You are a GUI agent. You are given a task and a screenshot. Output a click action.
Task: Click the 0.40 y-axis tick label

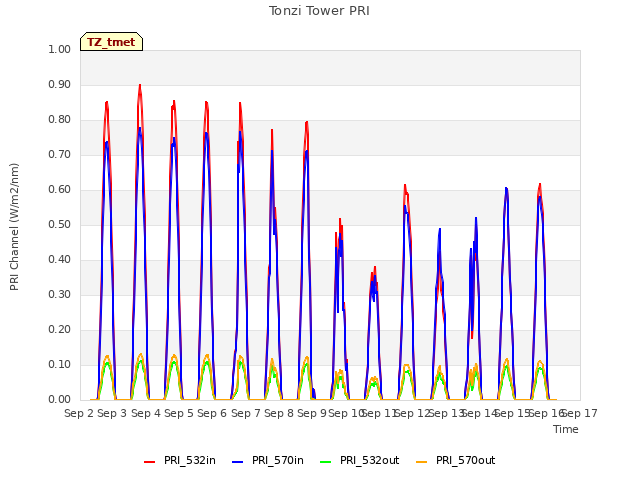(x=60, y=260)
